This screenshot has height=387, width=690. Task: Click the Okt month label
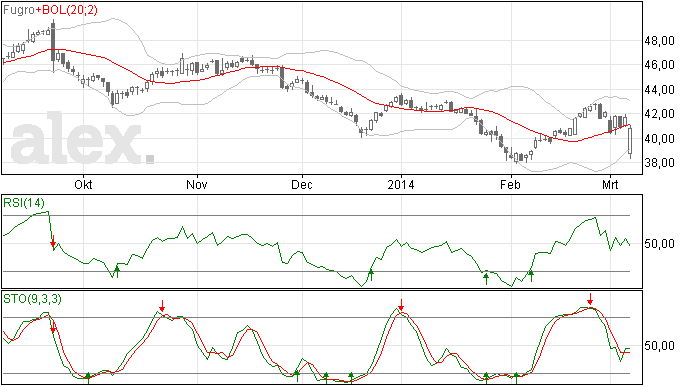click(x=83, y=184)
